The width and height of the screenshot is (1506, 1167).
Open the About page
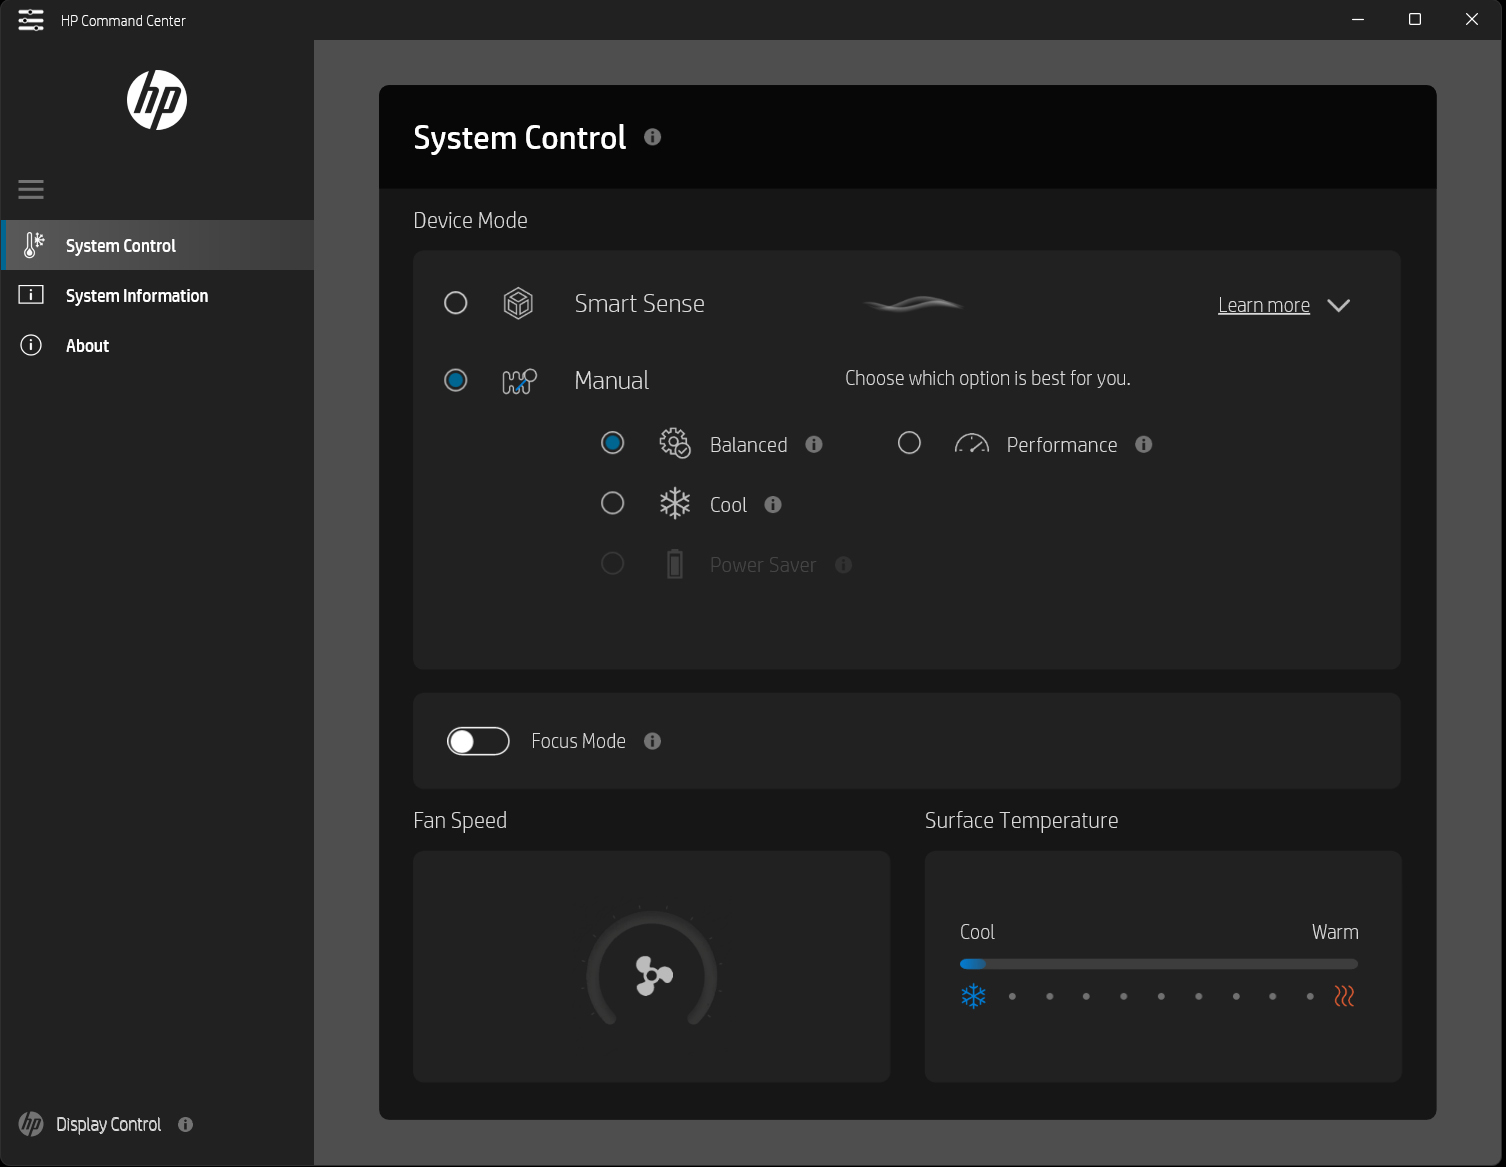click(158, 345)
